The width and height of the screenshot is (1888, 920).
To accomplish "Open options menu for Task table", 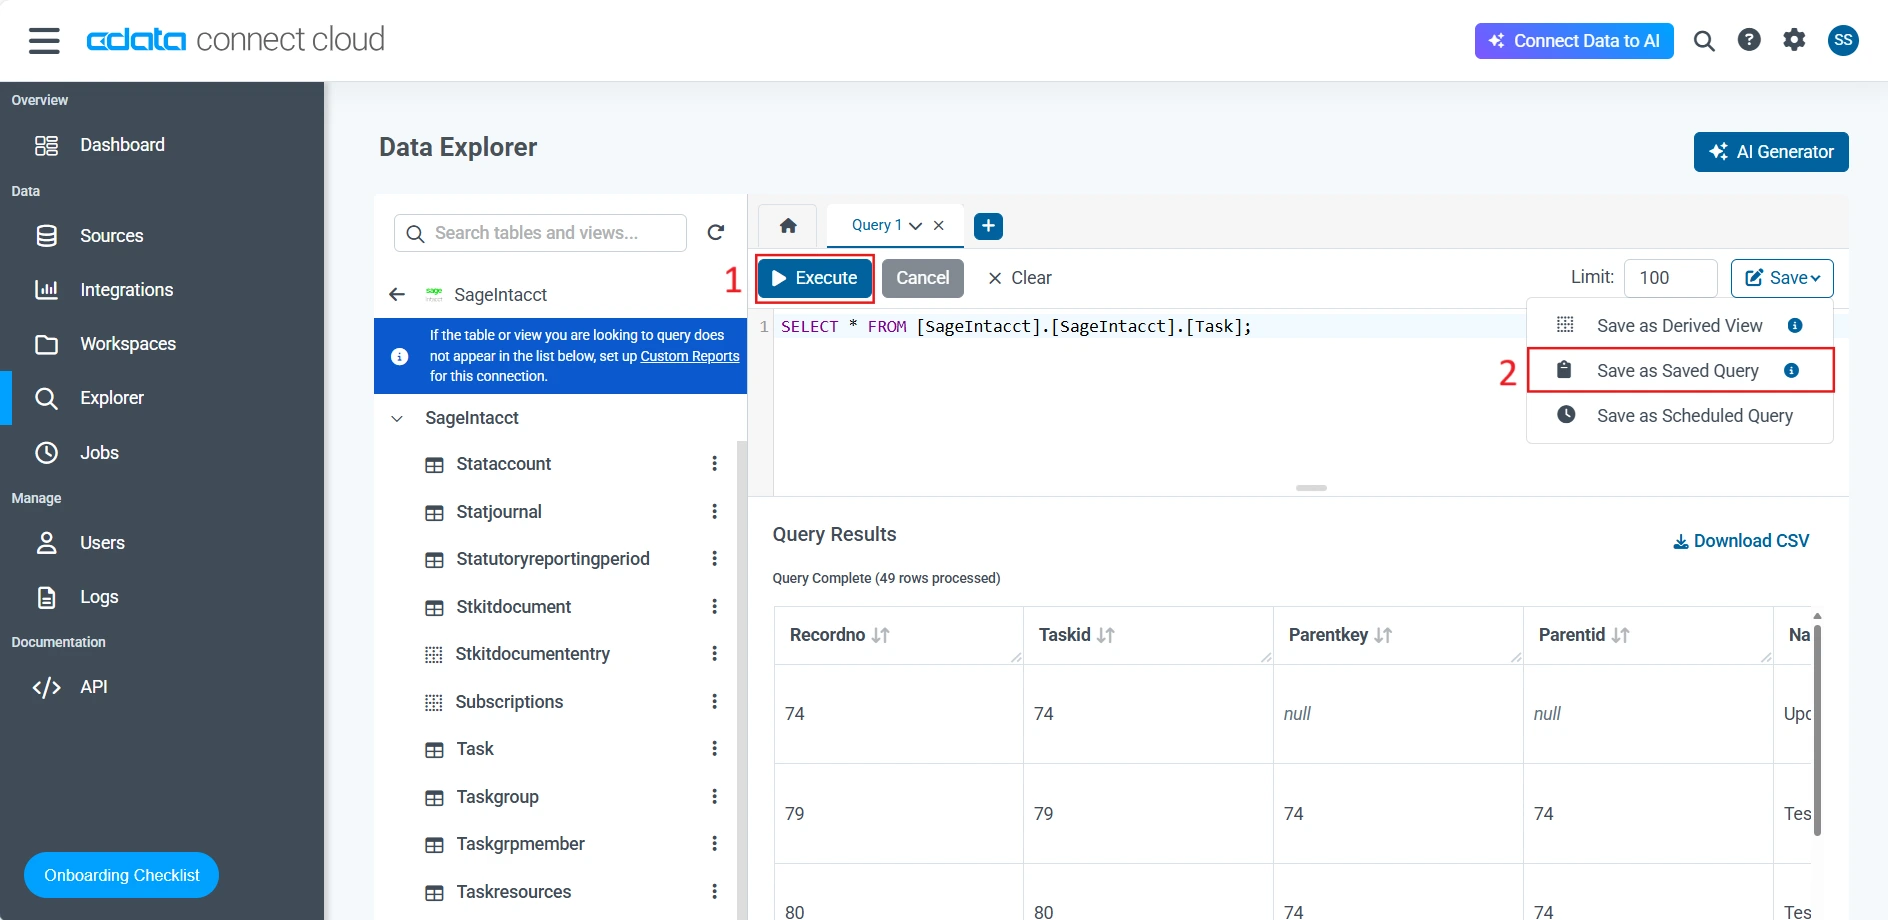I will click(714, 749).
